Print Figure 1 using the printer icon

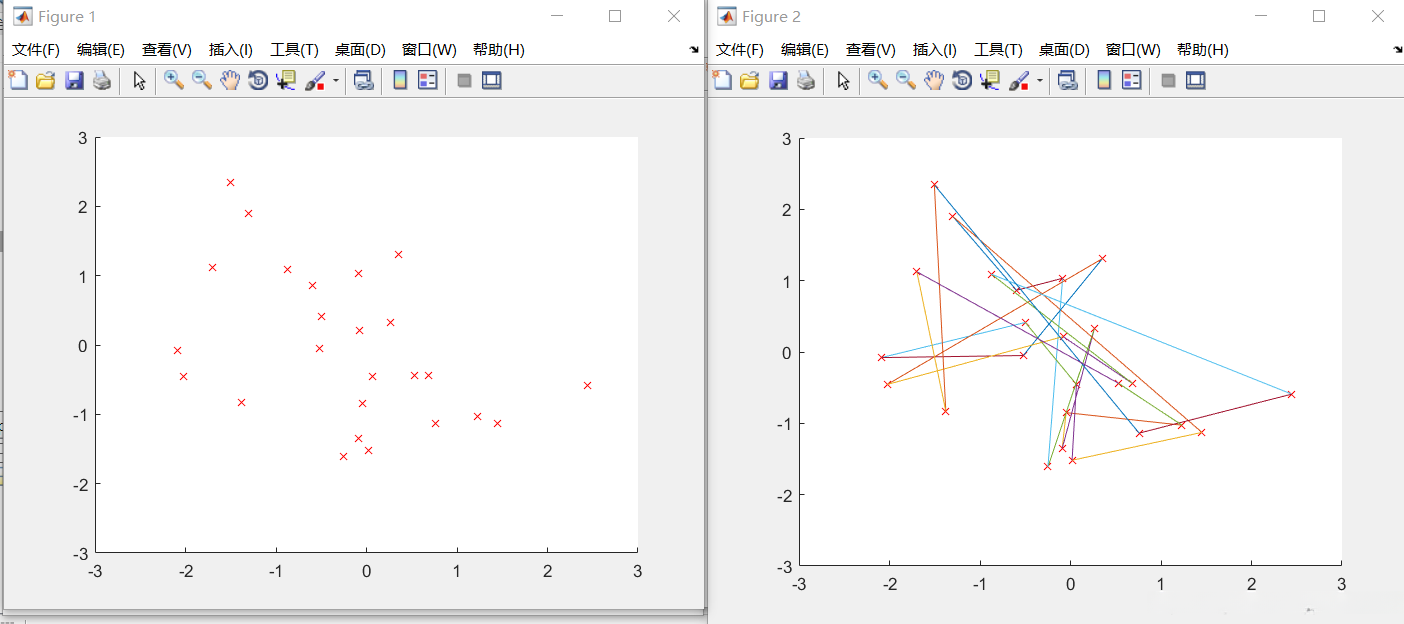pyautogui.click(x=101, y=81)
